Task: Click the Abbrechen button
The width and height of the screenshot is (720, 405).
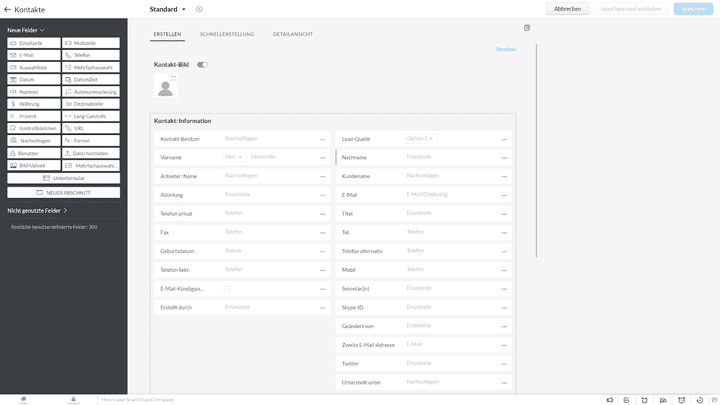Action: click(567, 9)
